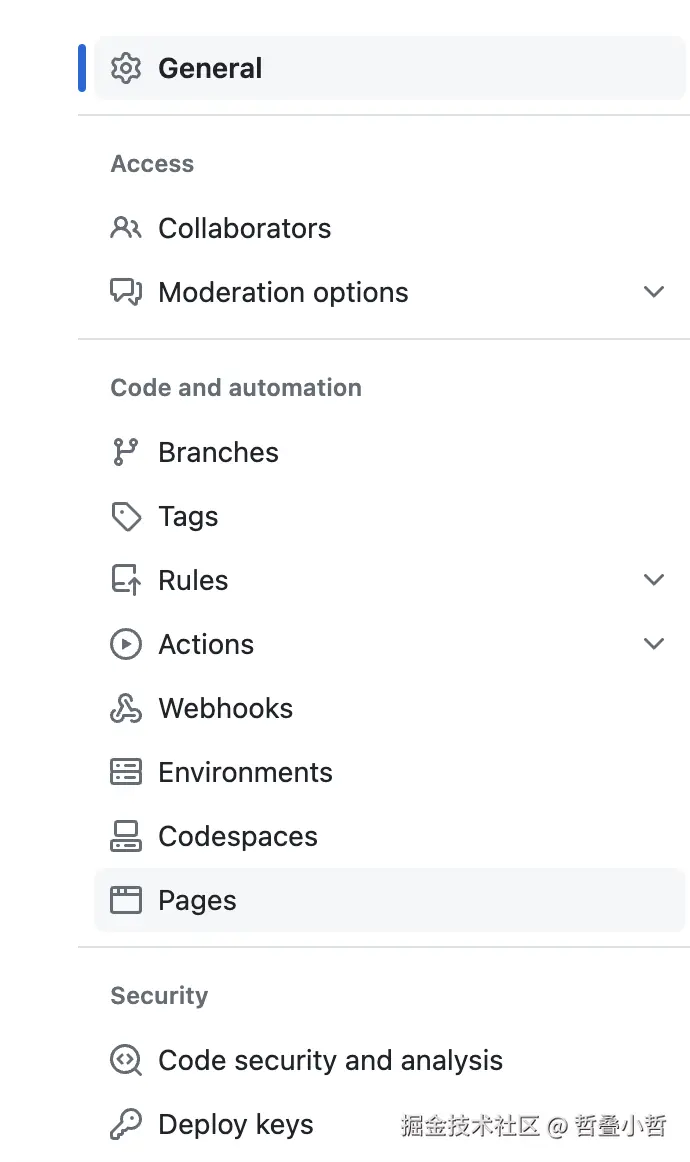Open the Collaborators text link
Image resolution: width=690 pixels, height=1162 pixels.
244,228
